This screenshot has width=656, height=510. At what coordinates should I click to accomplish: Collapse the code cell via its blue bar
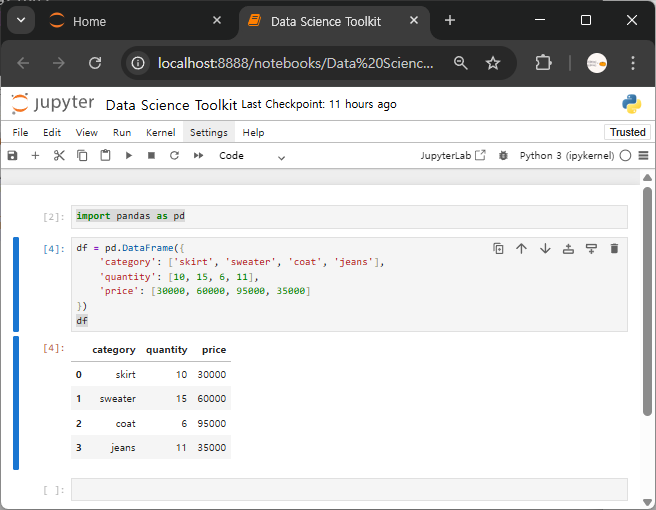tap(16, 284)
